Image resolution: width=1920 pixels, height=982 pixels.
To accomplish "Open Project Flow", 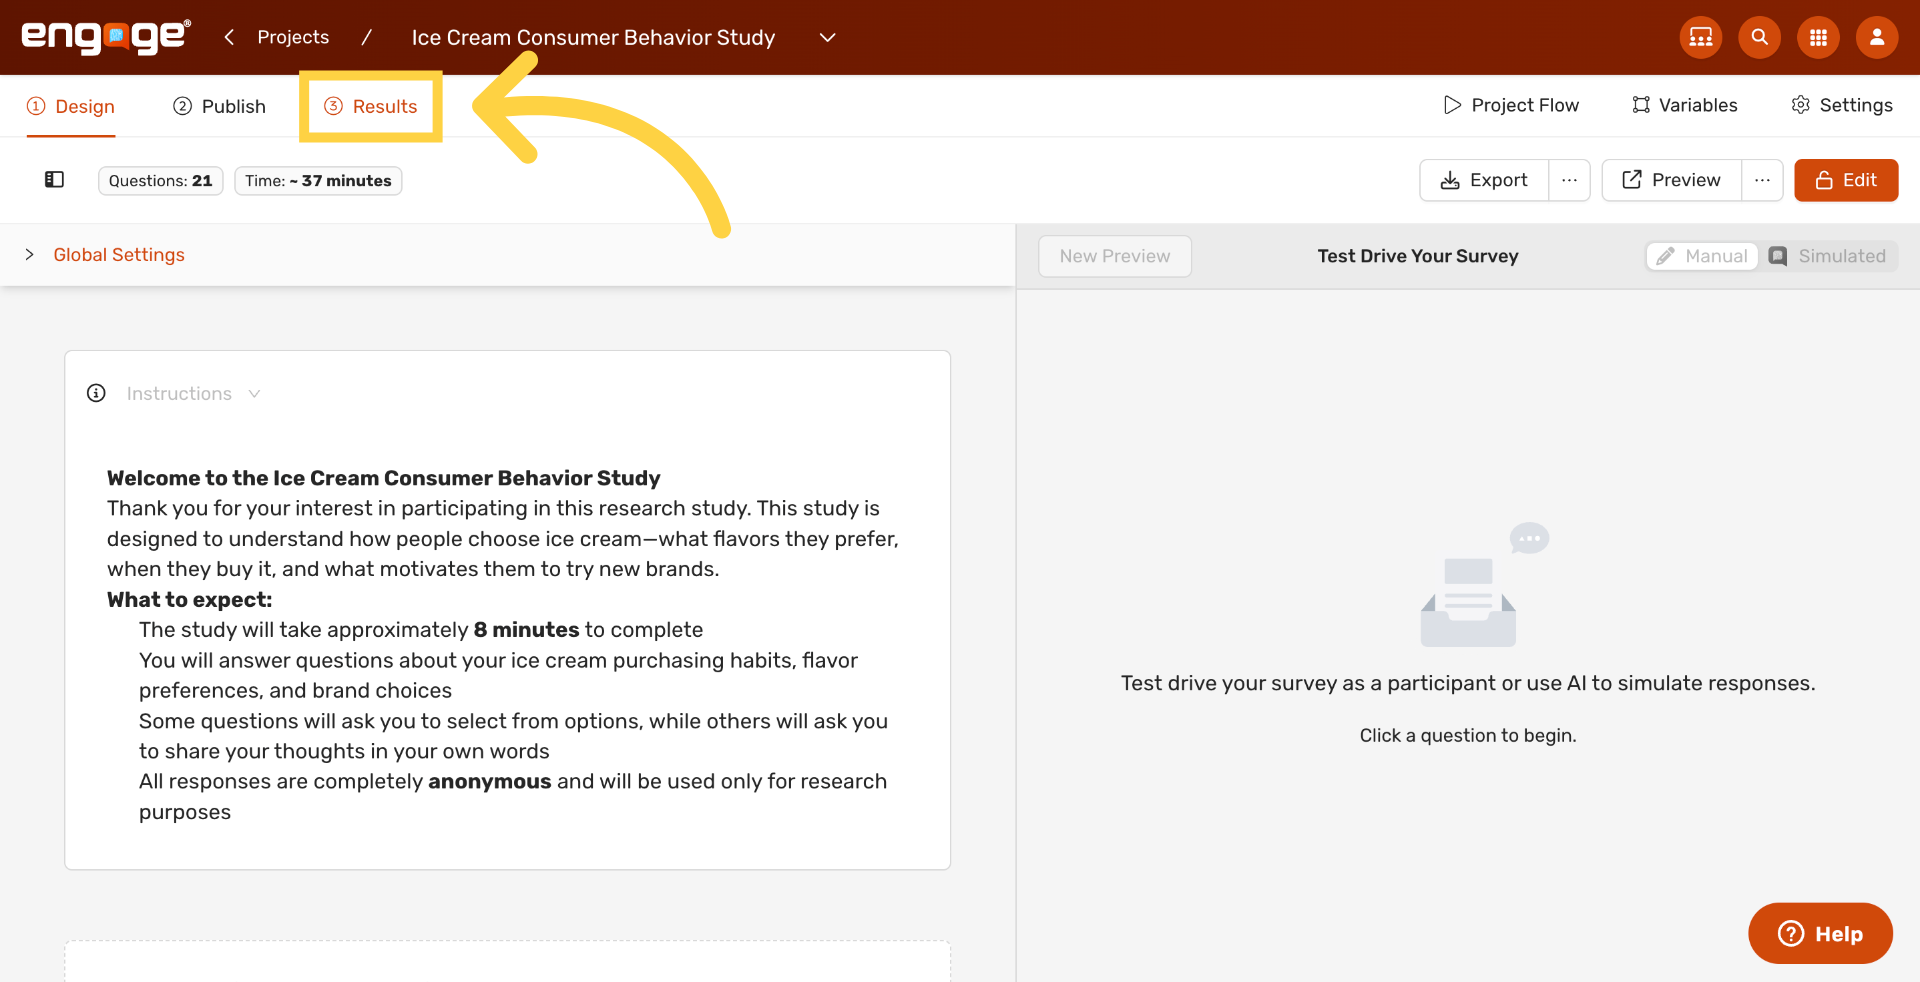I will point(1511,105).
